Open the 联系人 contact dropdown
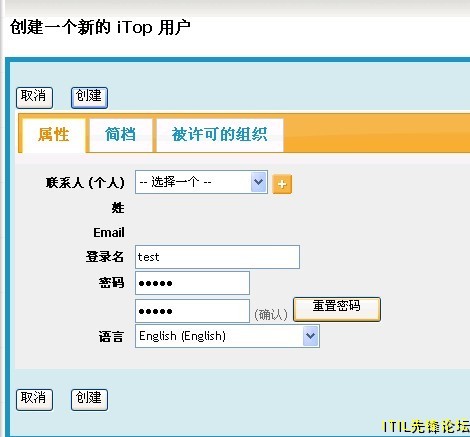 pos(201,182)
